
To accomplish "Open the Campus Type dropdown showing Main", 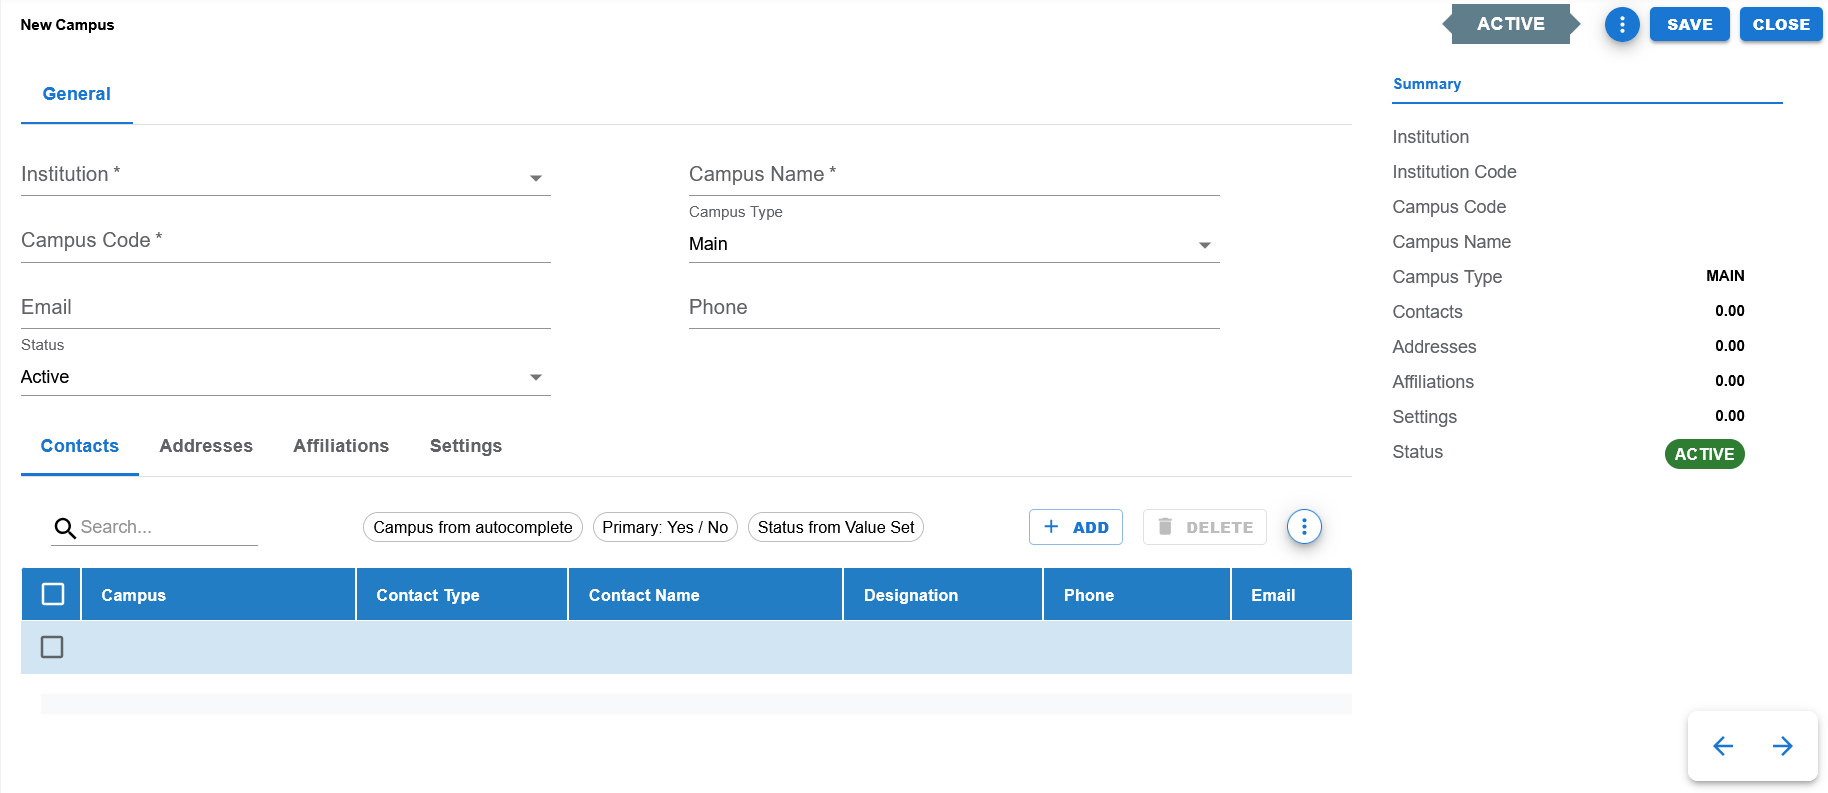I will 954,244.
